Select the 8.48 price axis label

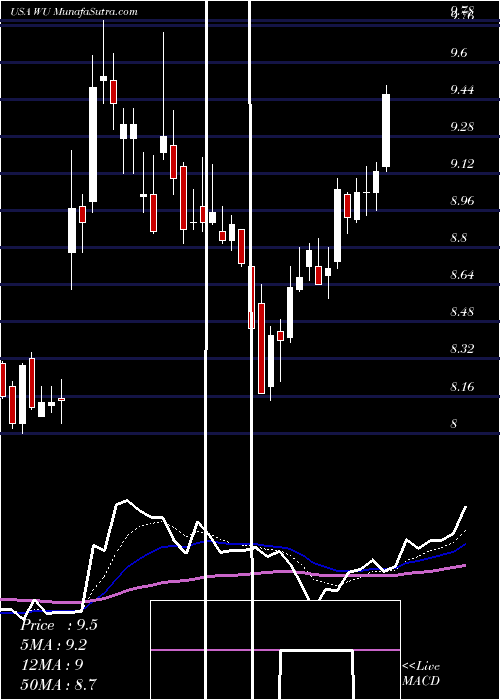pyautogui.click(x=462, y=312)
